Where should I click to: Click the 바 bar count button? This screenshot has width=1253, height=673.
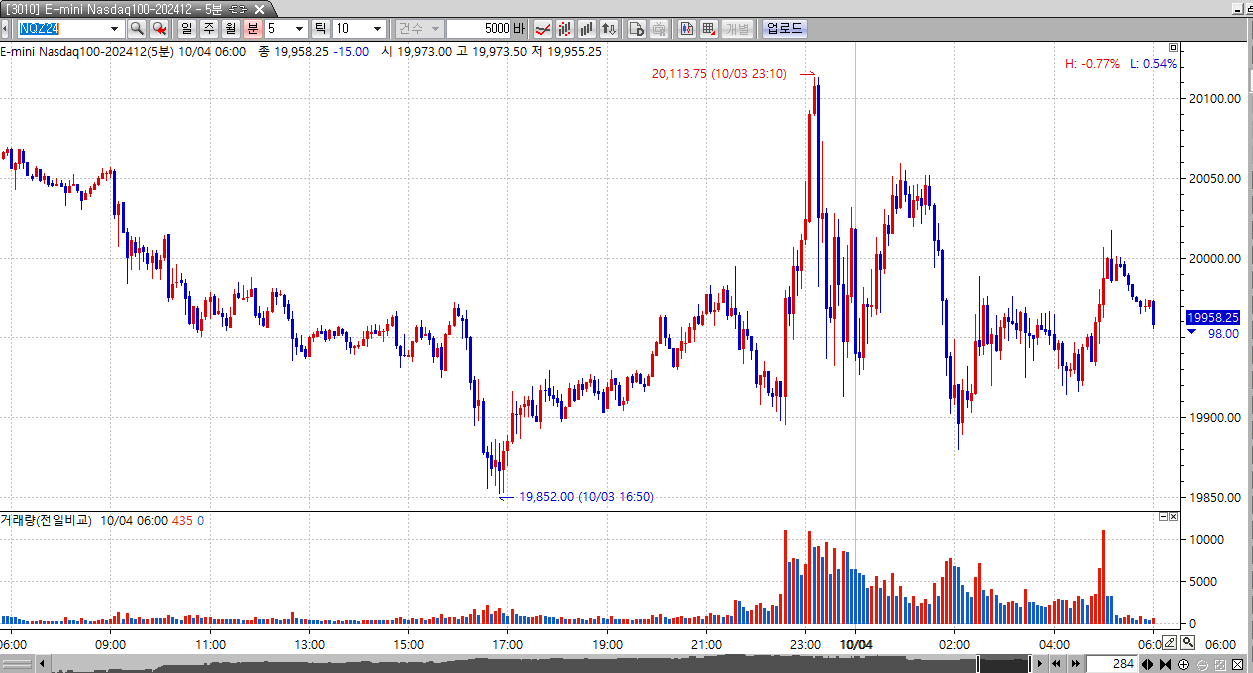point(519,29)
